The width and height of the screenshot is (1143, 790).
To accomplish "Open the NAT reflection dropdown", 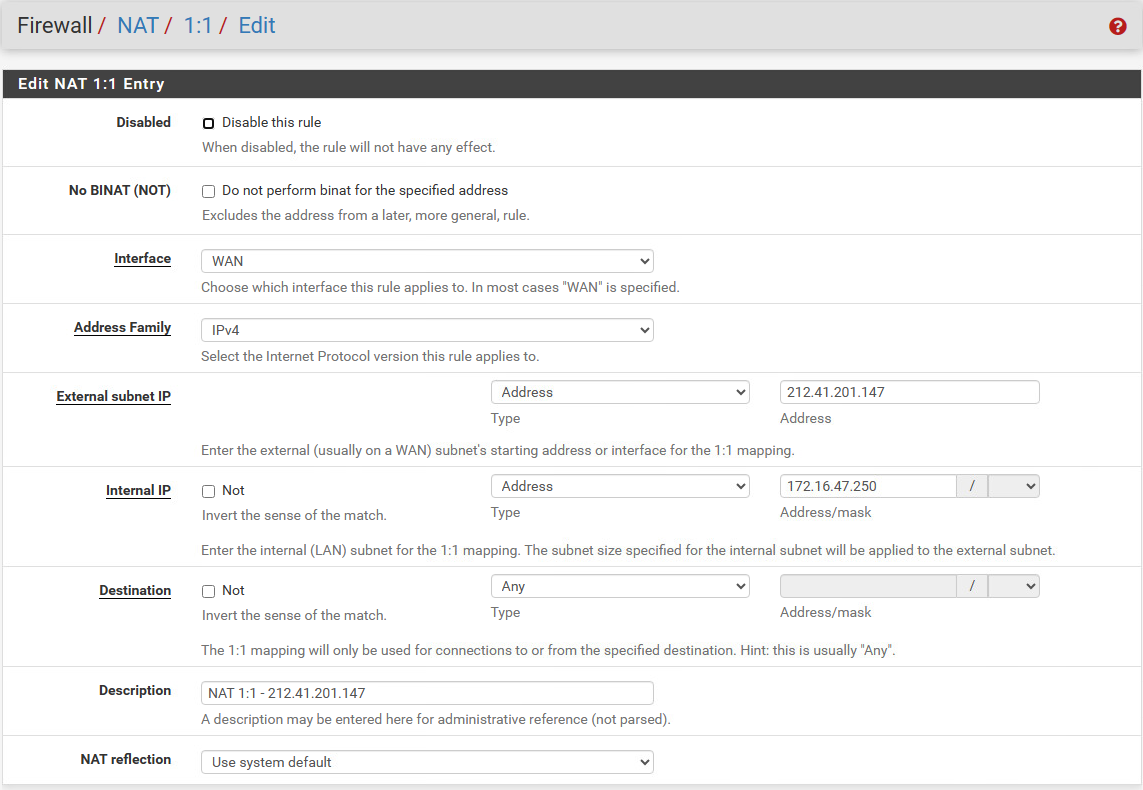I will click(x=427, y=762).
